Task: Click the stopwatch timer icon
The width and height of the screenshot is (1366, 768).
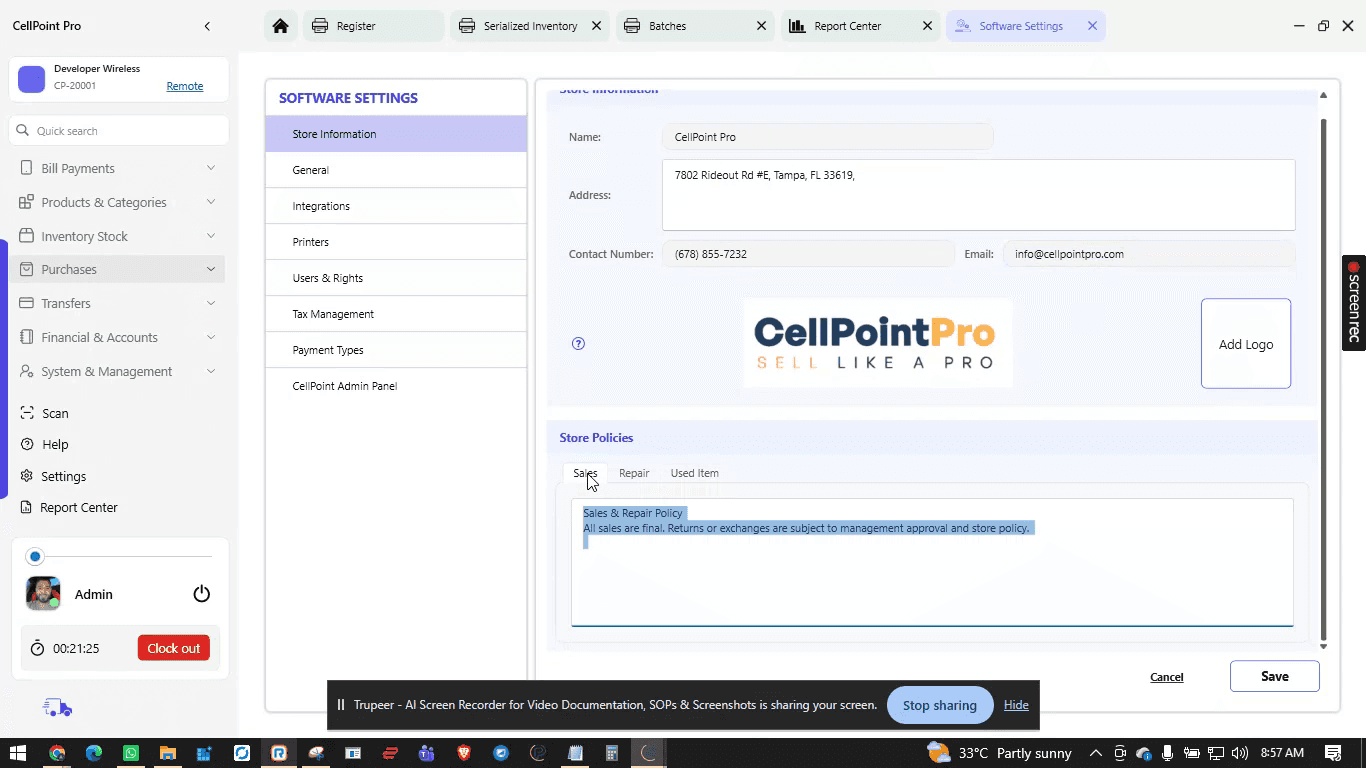Action: tap(38, 648)
